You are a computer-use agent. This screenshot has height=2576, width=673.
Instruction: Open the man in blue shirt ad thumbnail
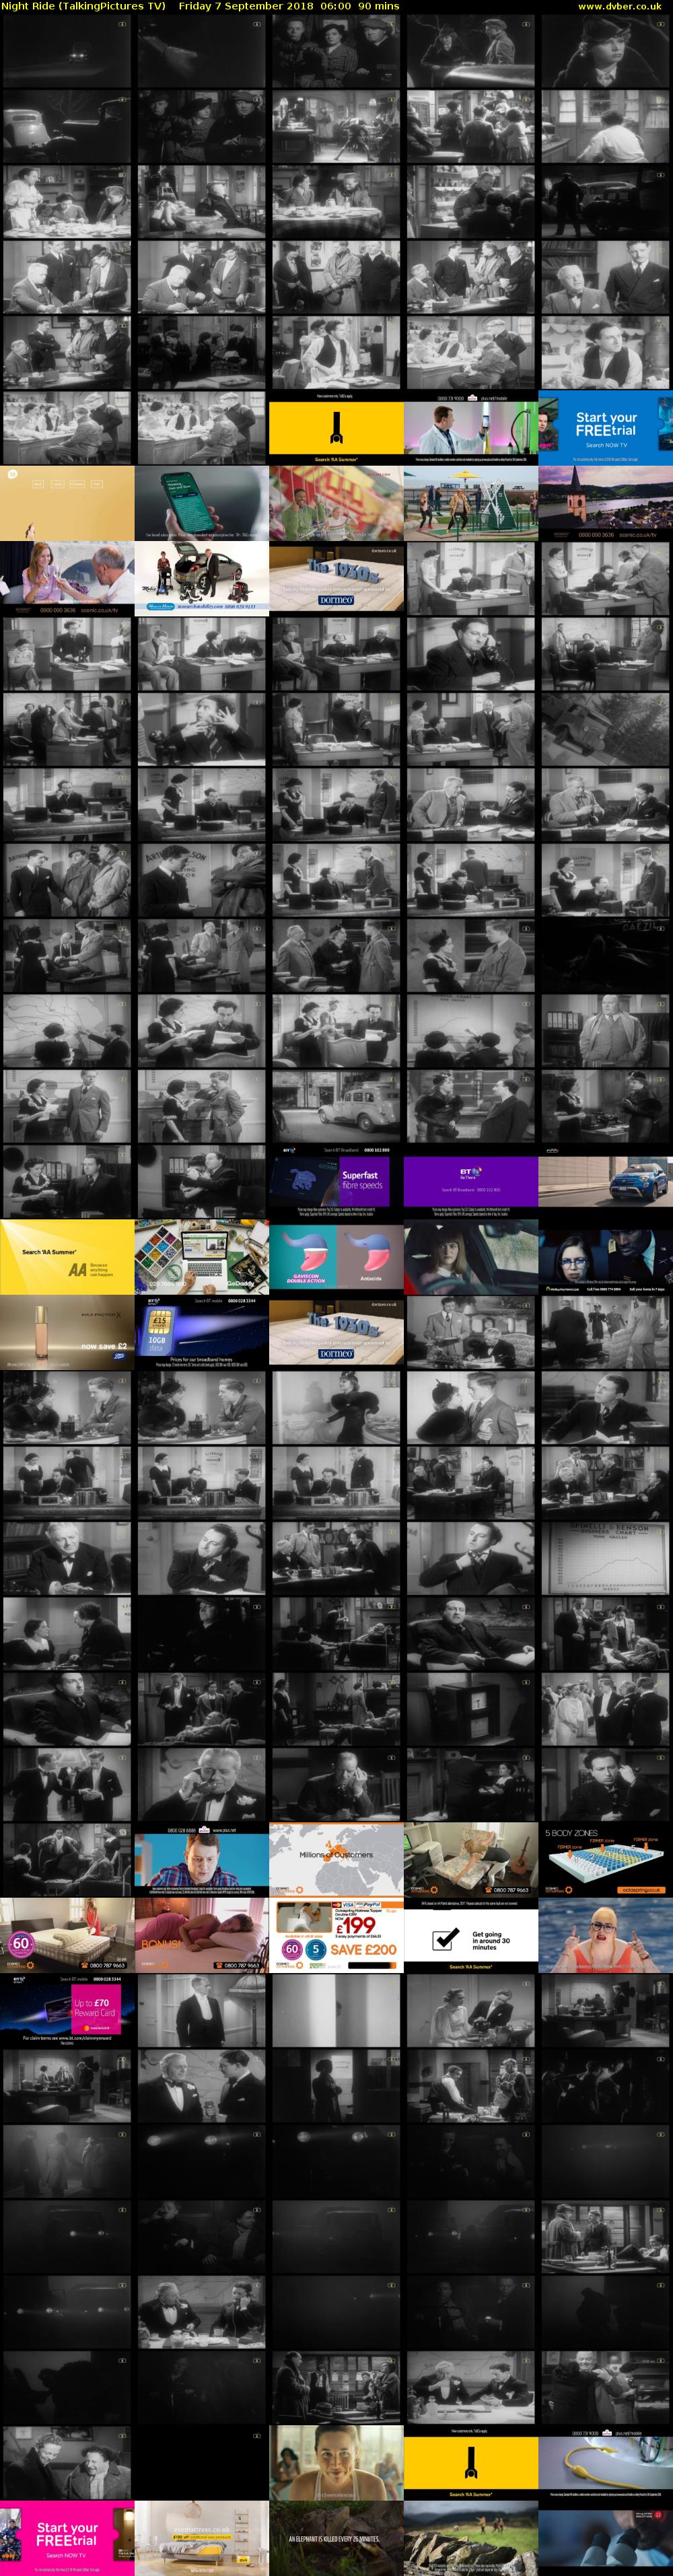click(x=201, y=1859)
